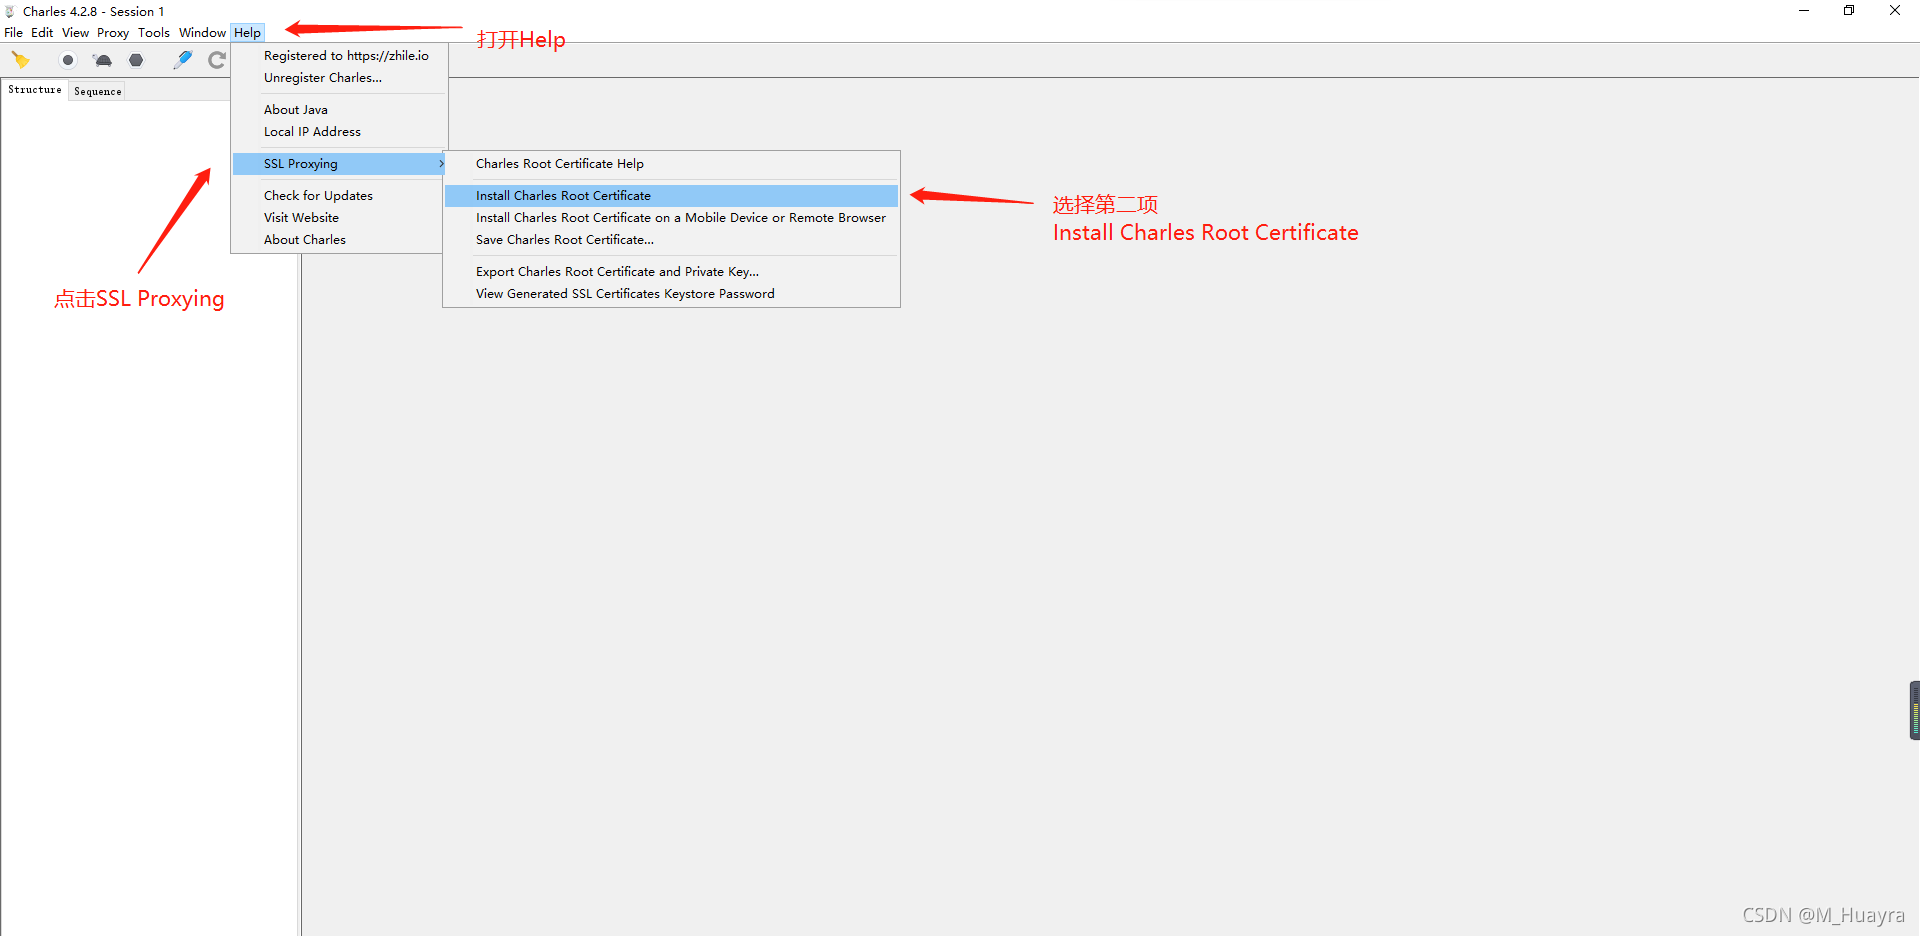Toggle breakpoints with the hexagon icon

(136, 60)
